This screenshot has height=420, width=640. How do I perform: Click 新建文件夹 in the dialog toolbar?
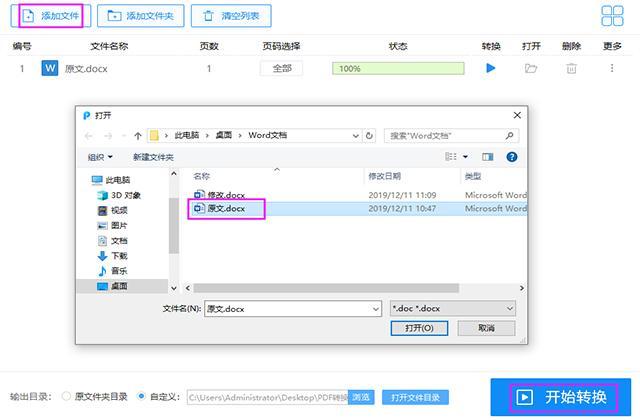153,157
